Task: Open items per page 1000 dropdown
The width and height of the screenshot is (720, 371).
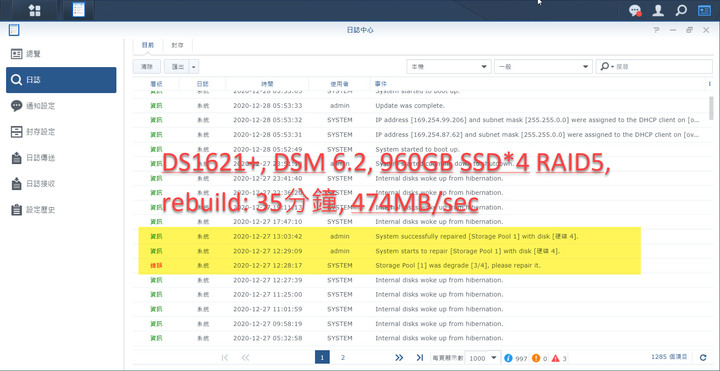Action: pyautogui.click(x=483, y=358)
